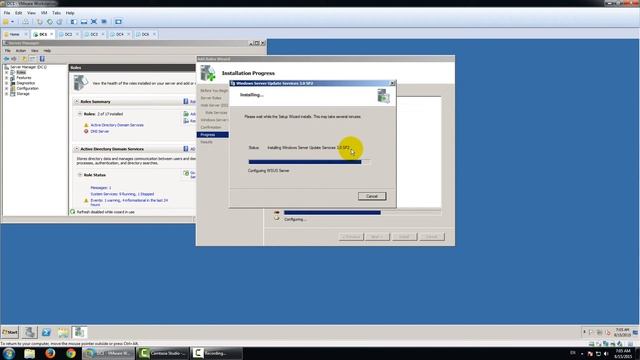Select the Features node in the tree
Image resolution: width=640 pixels, height=360 pixels.
coord(24,78)
